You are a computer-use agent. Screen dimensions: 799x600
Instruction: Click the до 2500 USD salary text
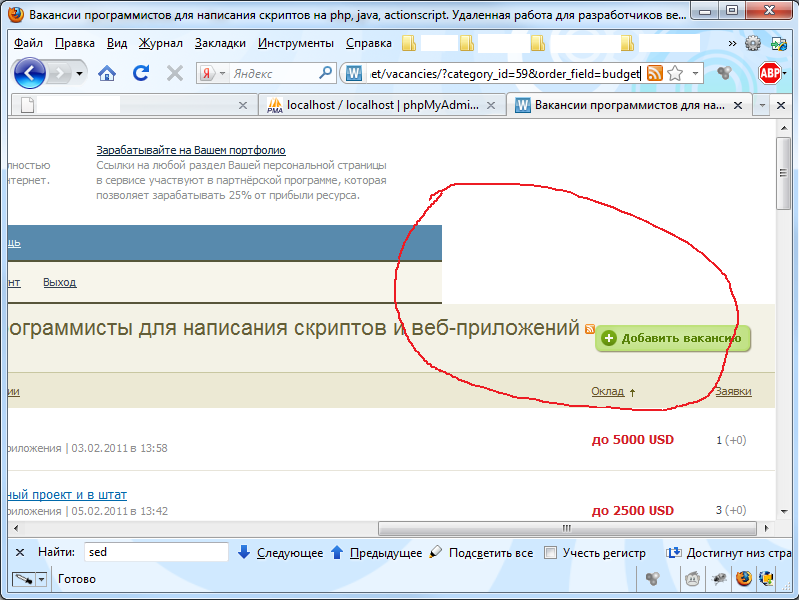(x=632, y=510)
